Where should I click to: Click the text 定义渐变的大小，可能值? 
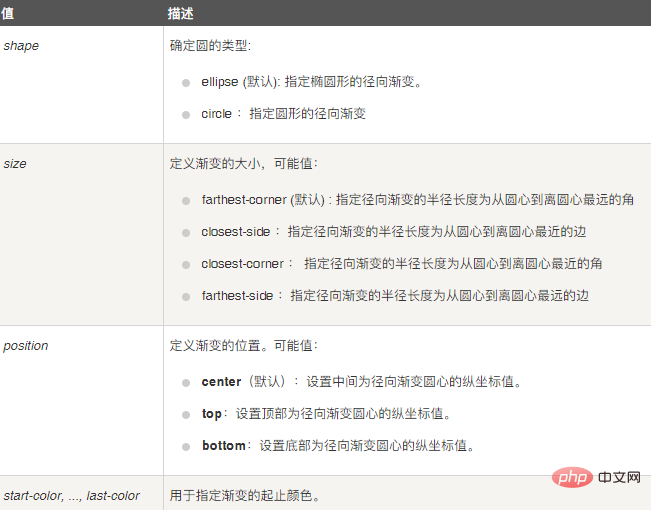coord(243,164)
